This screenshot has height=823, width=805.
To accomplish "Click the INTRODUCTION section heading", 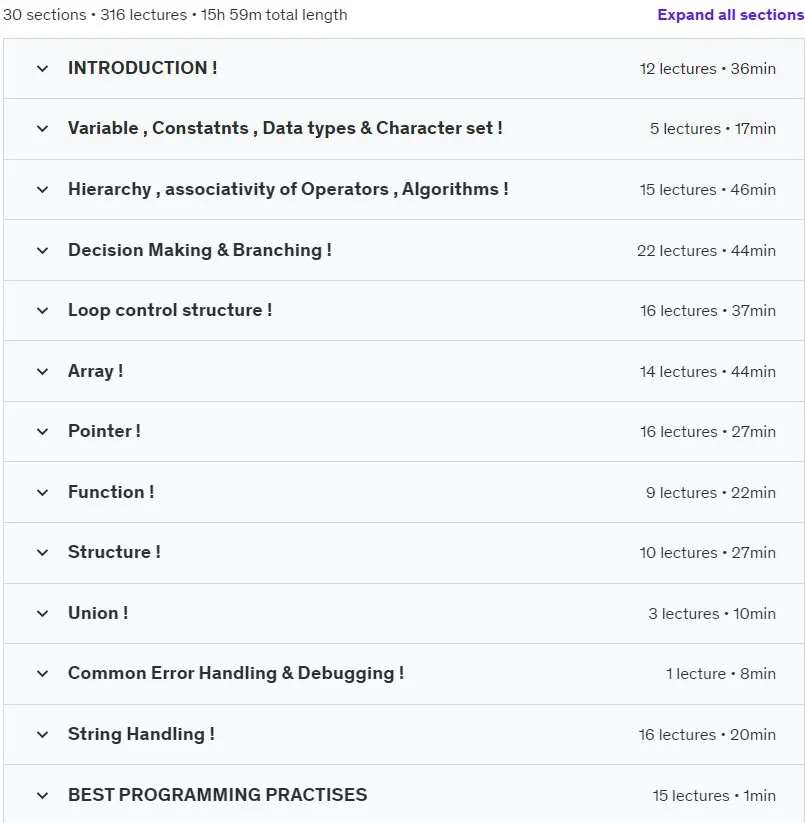I will coord(142,68).
